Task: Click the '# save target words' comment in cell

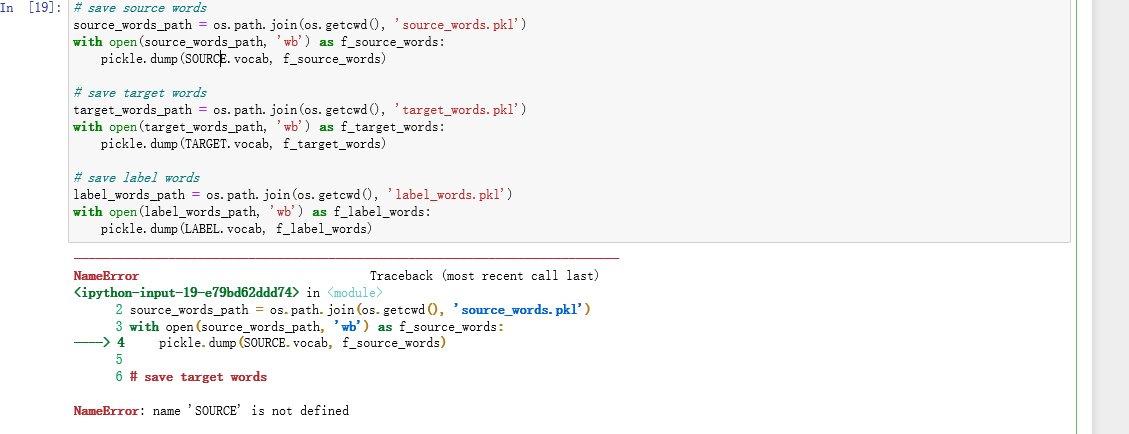Action: (x=140, y=93)
